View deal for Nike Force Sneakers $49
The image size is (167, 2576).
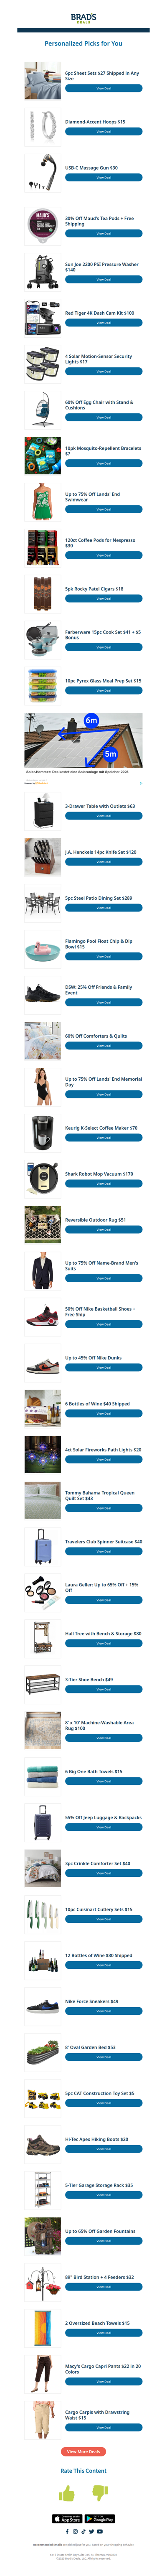103,2011
